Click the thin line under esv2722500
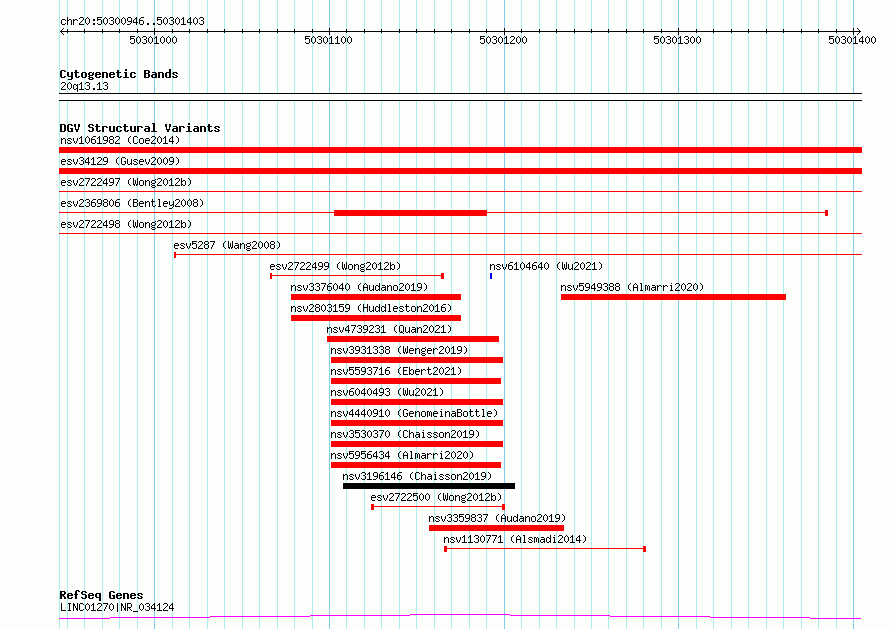The width and height of the screenshot is (890, 629). coord(438,507)
